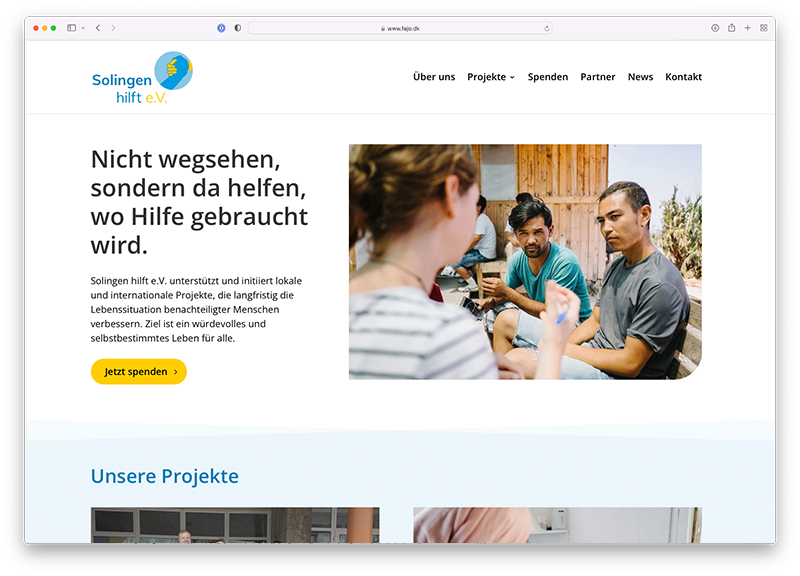The width and height of the screenshot is (800, 576).
Task: Open the blue password manager extension icon
Action: point(221,28)
